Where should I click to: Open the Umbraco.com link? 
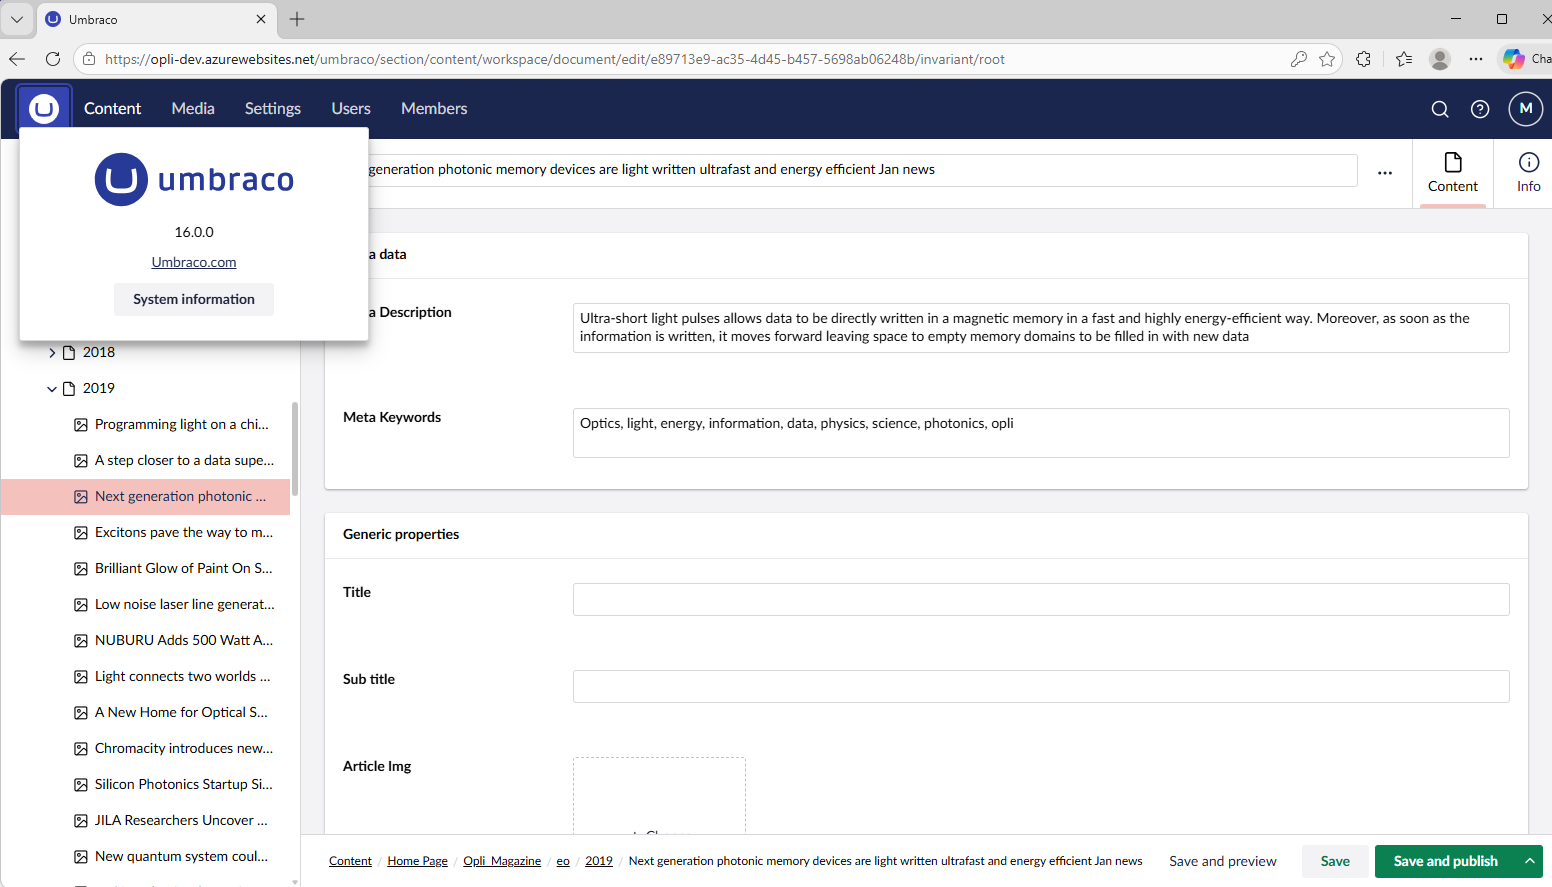tap(194, 262)
